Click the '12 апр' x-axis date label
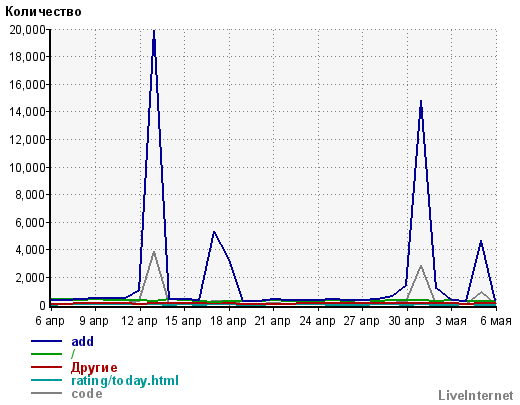This screenshot has height=405, width=520. 139,321
